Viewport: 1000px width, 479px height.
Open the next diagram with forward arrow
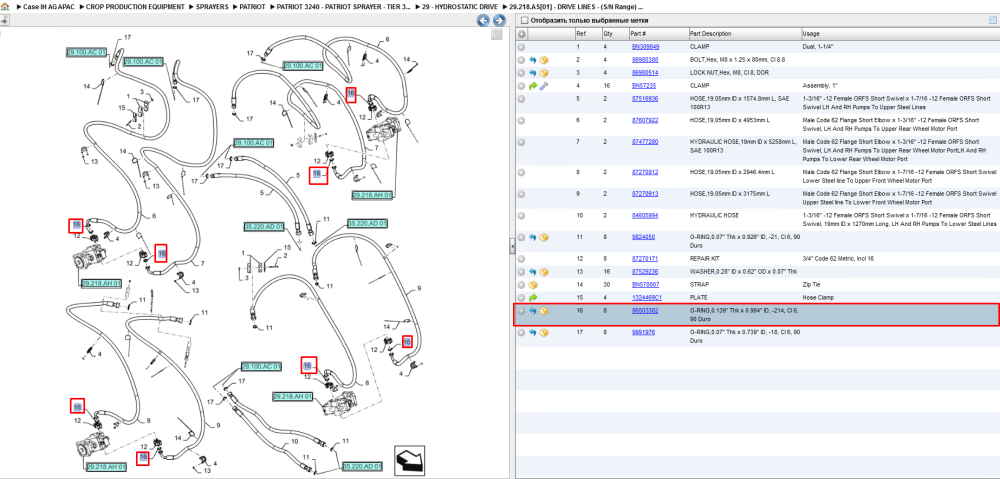499,20
